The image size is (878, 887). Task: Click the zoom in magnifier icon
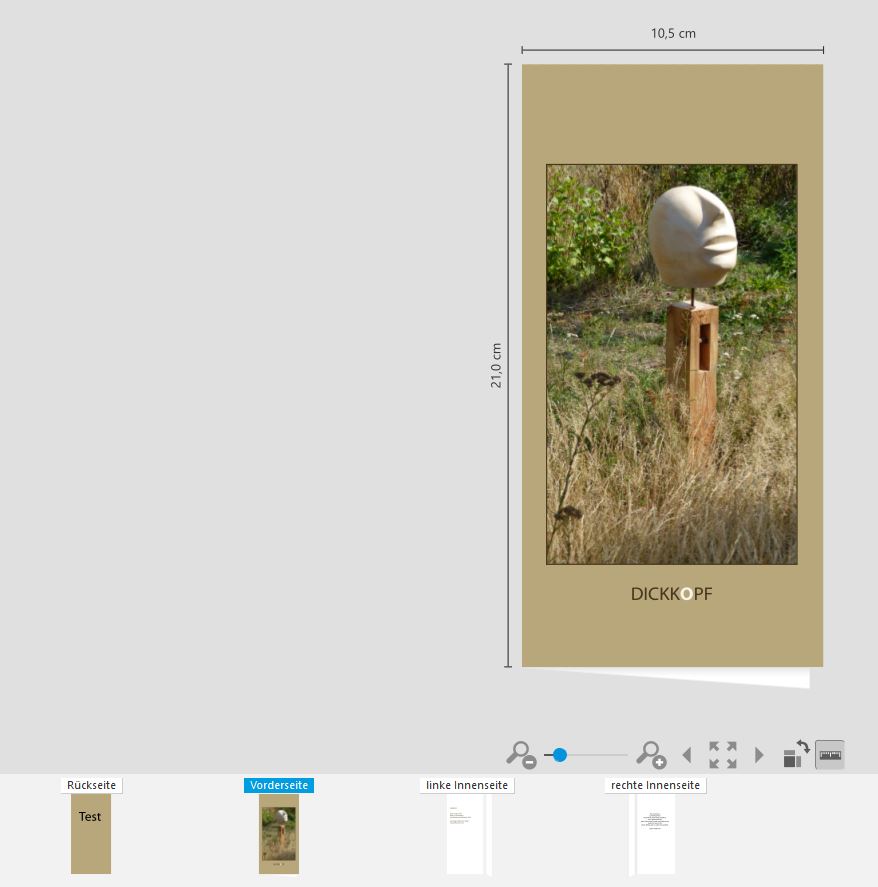651,754
